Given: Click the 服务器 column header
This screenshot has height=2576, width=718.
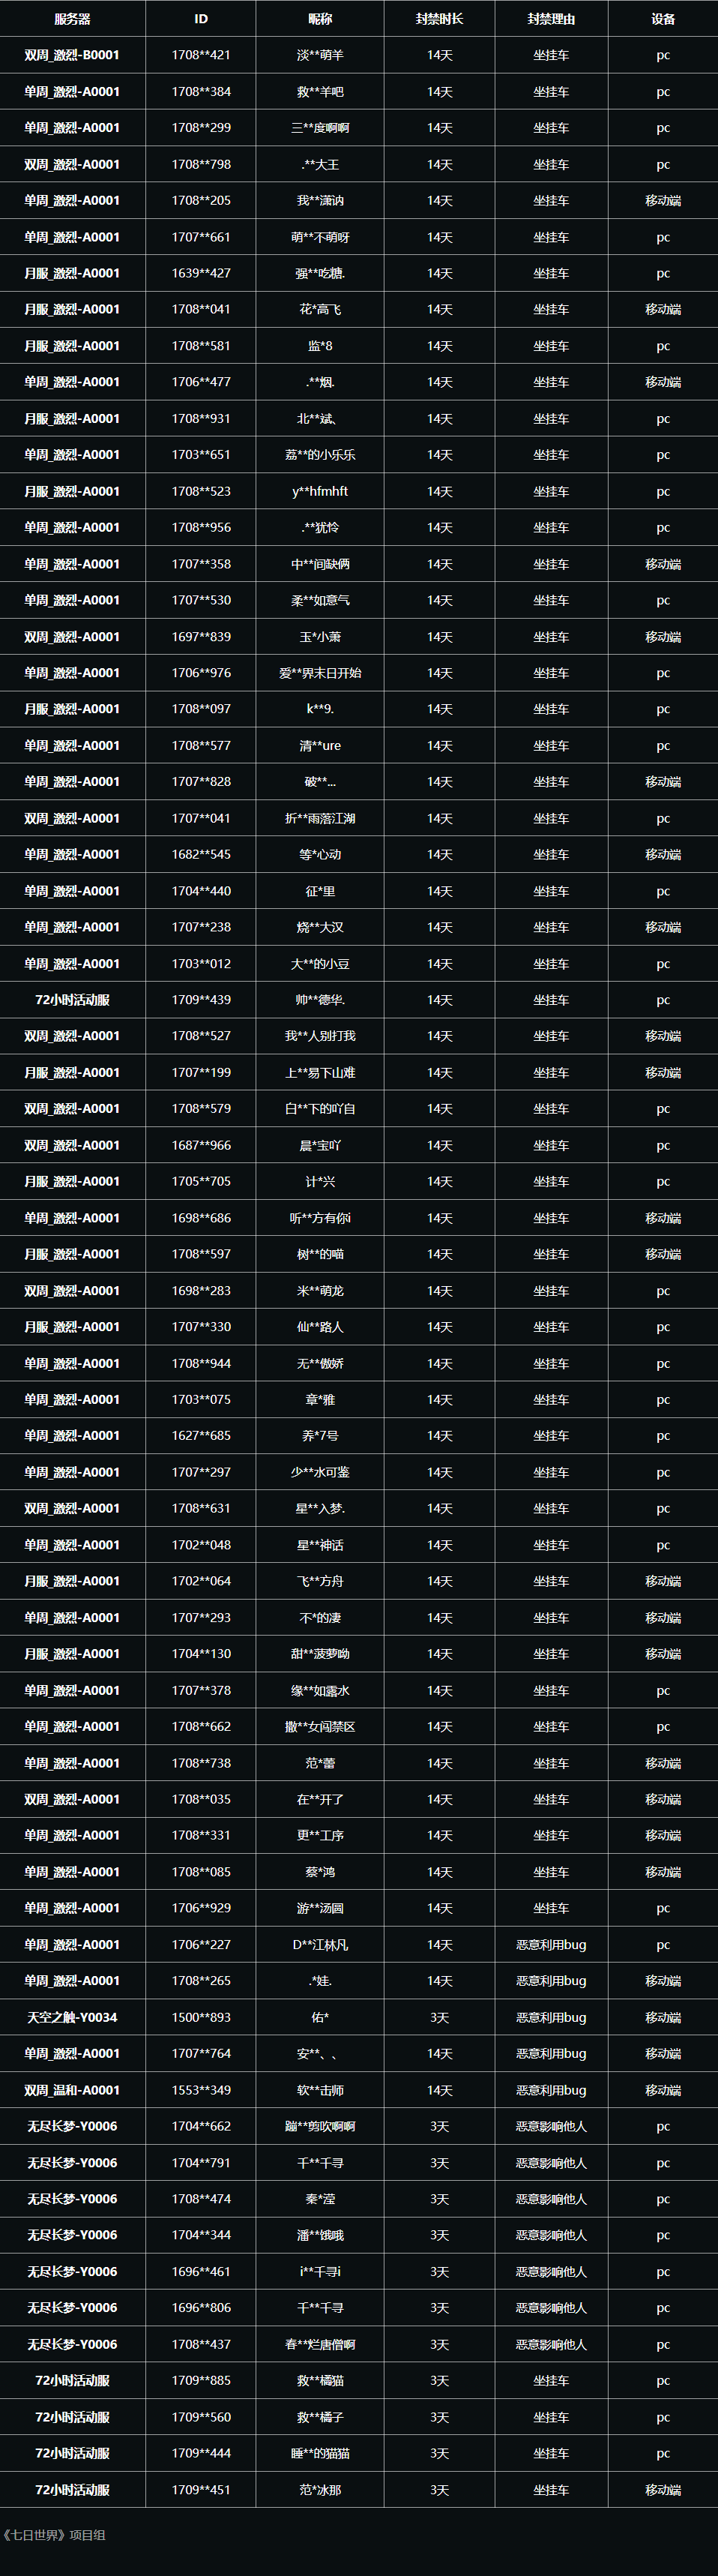Looking at the screenshot, I should point(72,19).
